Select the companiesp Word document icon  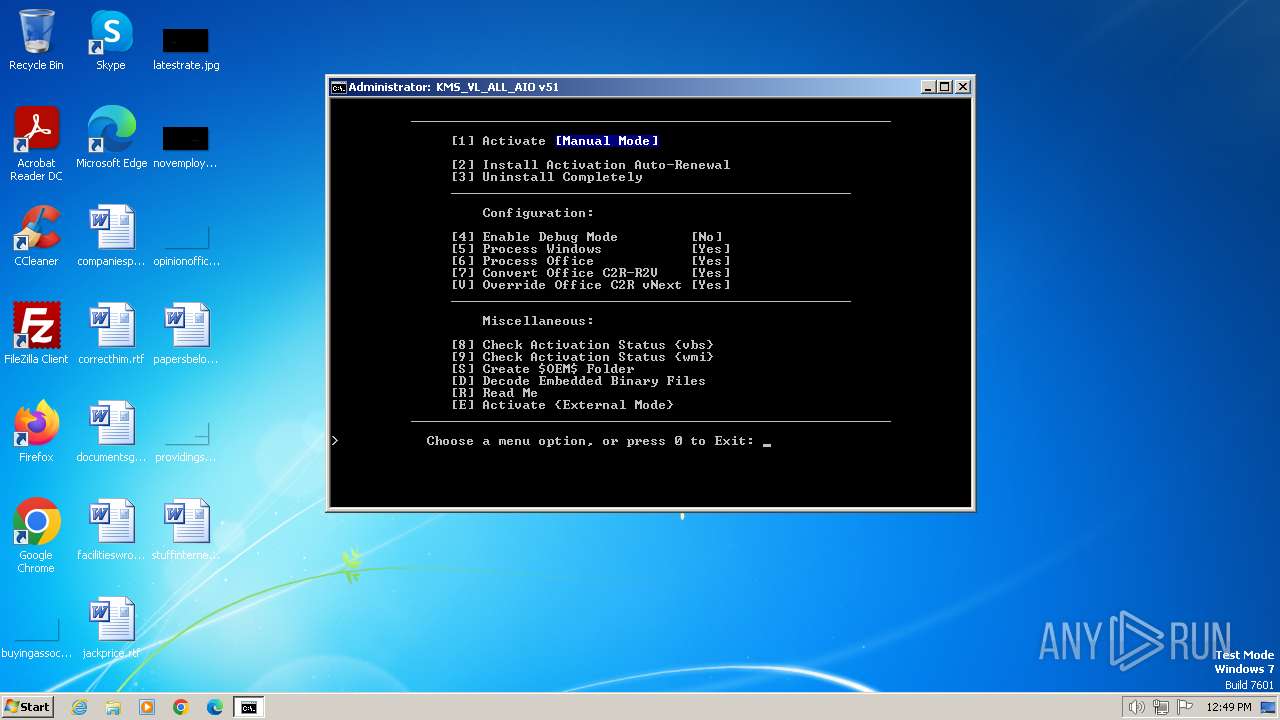tap(111, 236)
